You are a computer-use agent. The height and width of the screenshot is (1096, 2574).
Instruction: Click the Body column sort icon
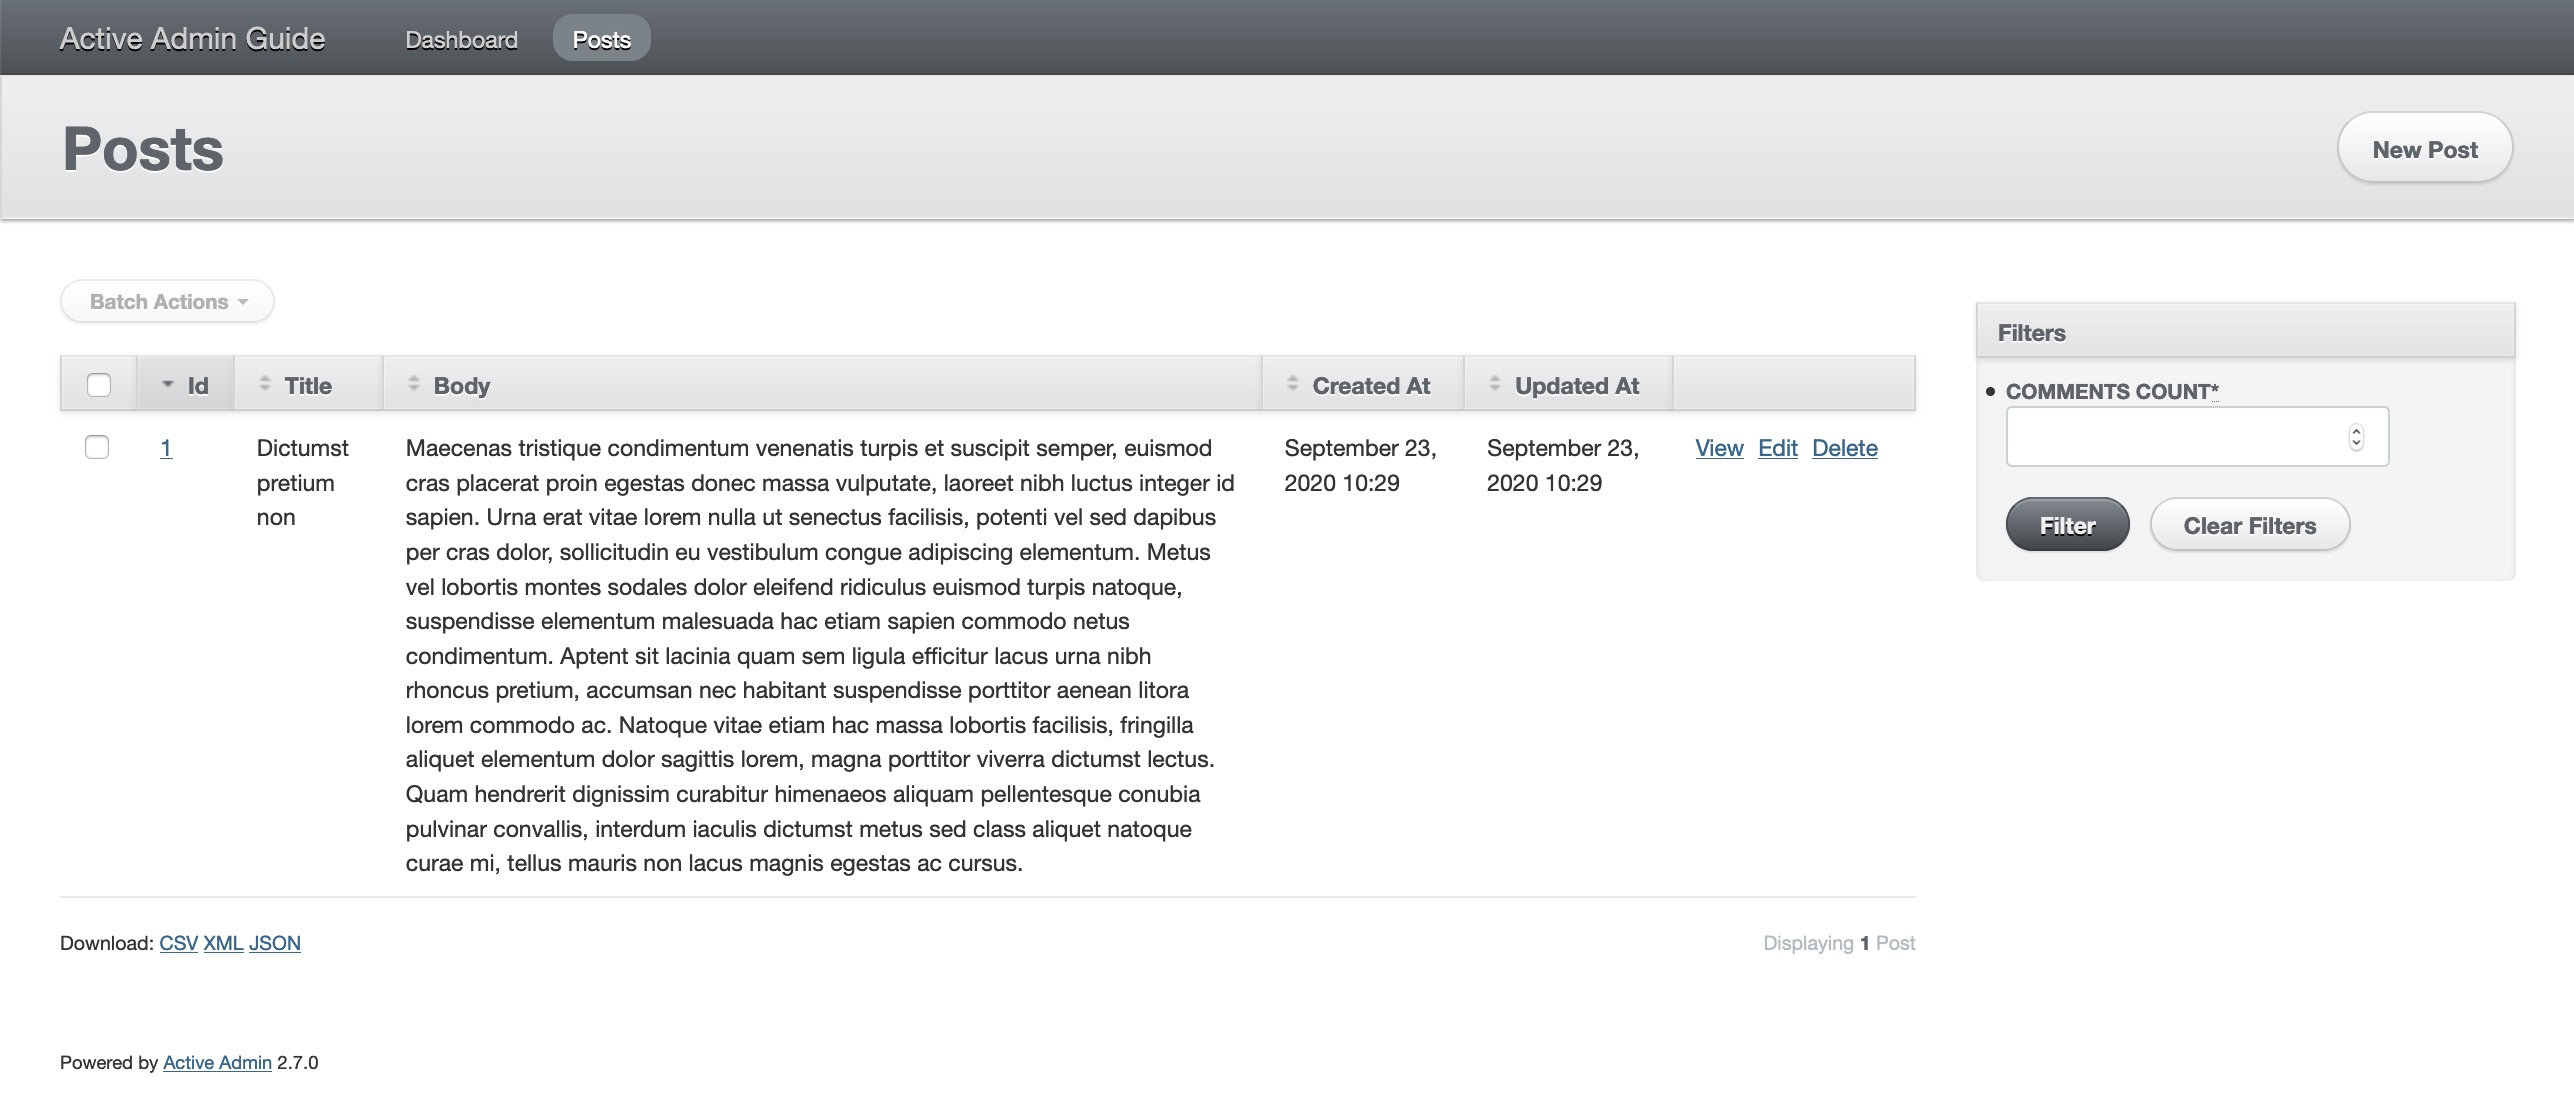pyautogui.click(x=414, y=383)
